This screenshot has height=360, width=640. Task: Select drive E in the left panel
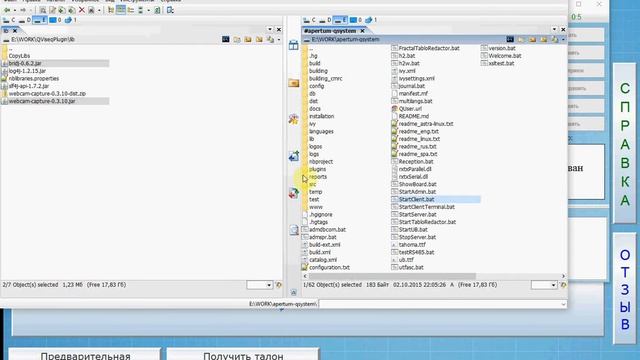point(40,20)
